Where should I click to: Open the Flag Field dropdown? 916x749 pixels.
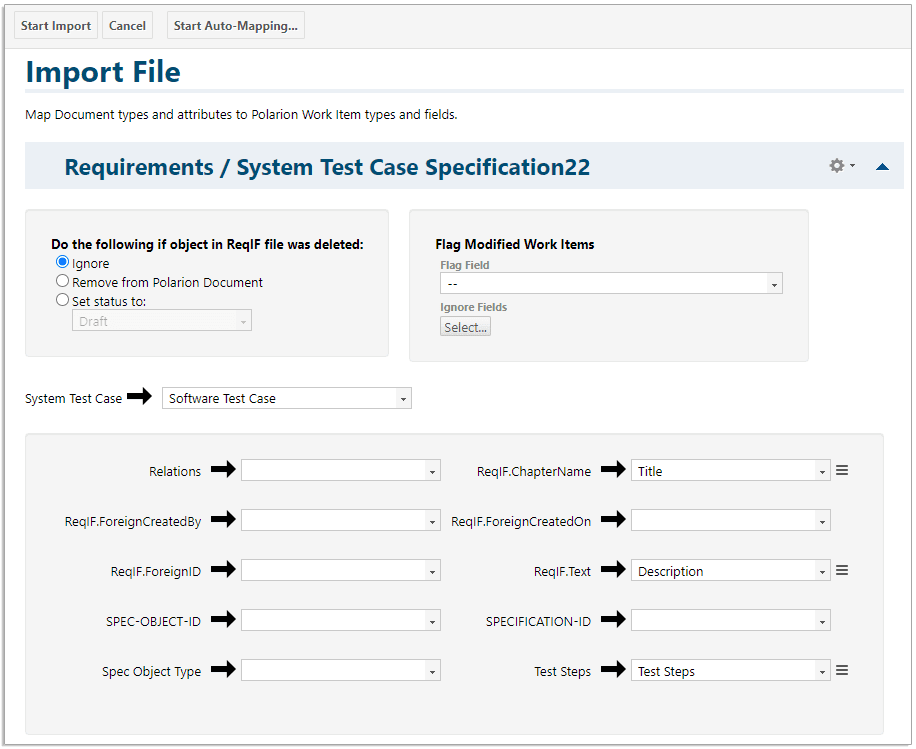611,284
